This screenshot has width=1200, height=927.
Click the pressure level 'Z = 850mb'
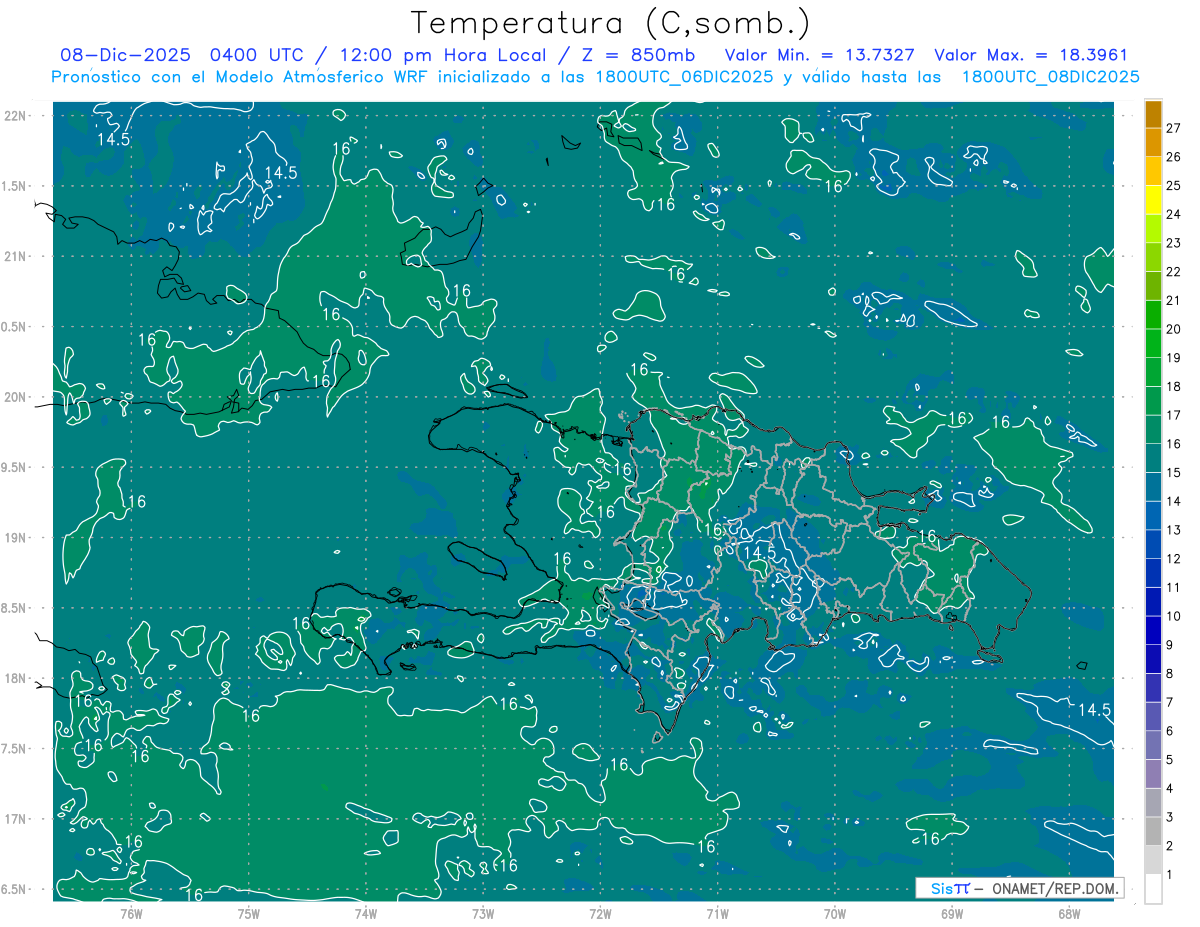click(638, 55)
